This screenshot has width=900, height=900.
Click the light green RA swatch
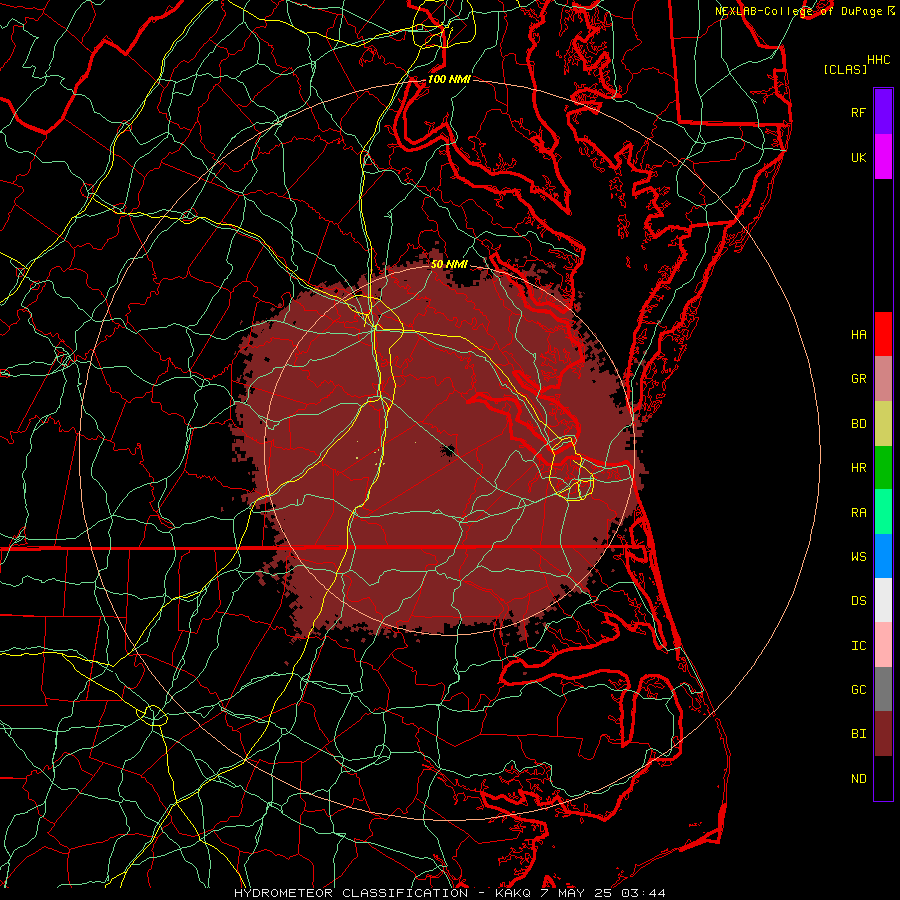[883, 512]
